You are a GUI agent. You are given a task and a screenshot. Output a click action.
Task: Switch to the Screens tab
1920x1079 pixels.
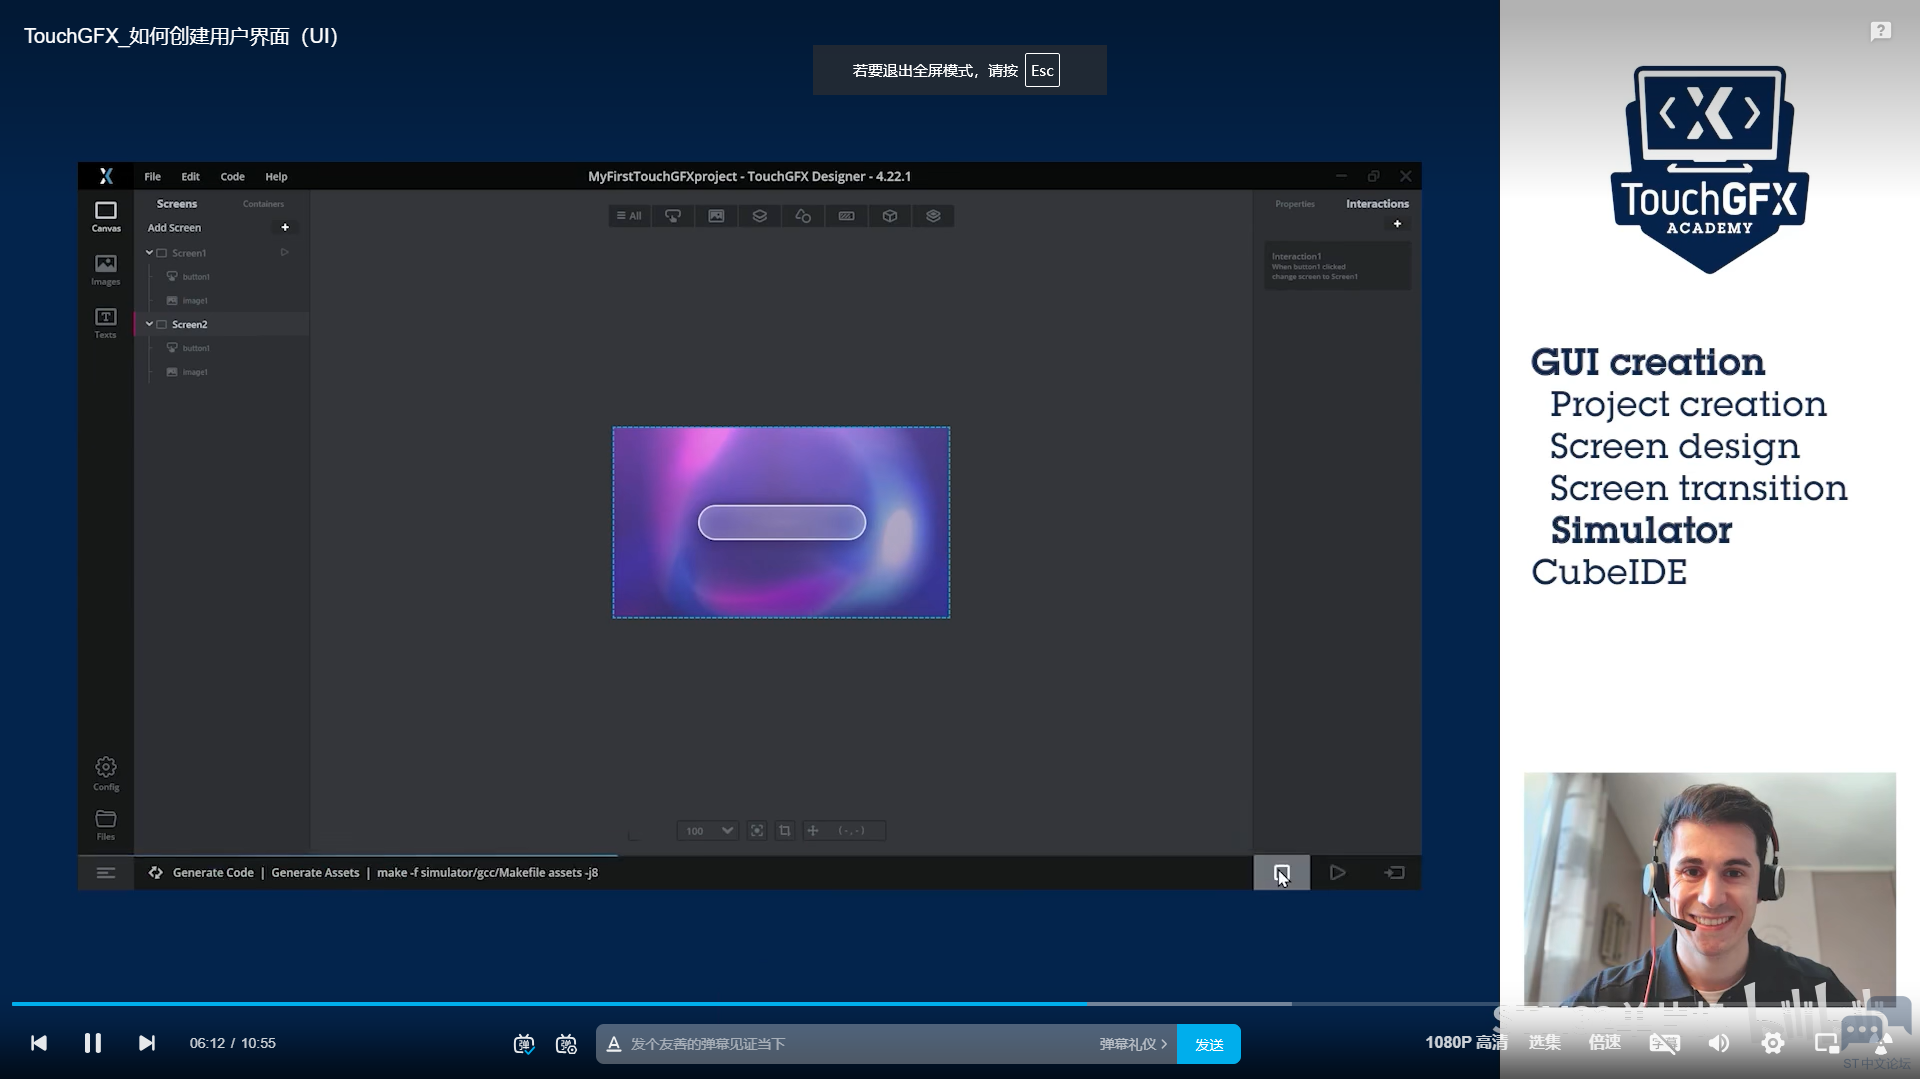177,204
